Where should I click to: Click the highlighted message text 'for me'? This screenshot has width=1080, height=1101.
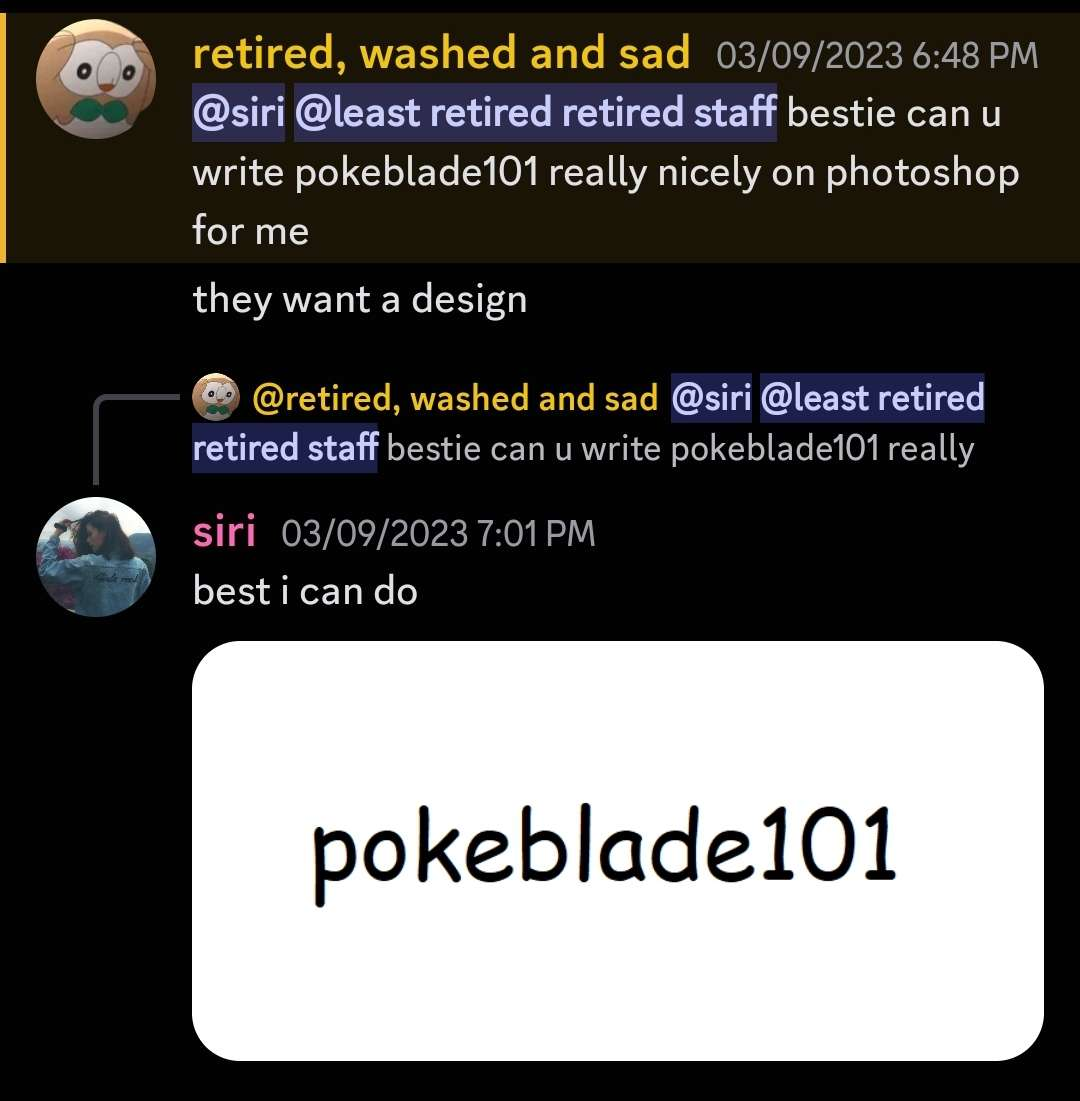coord(250,230)
